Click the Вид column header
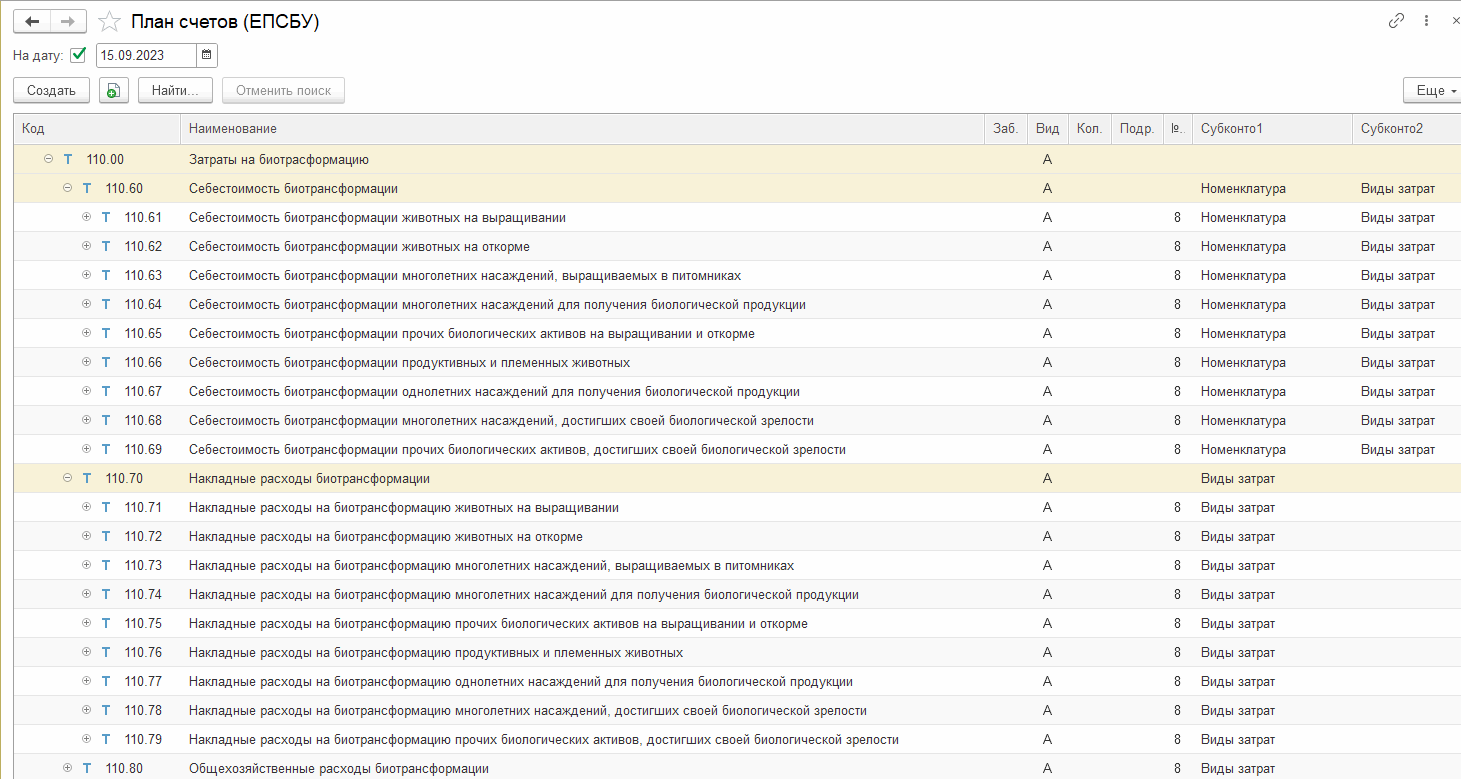 click(1047, 129)
